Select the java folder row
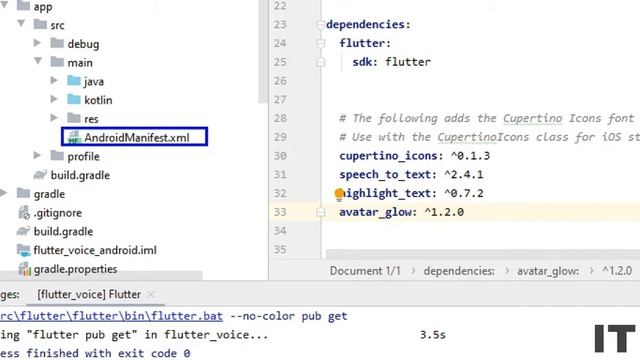Viewport: 640px width, 360px height. pos(94,82)
